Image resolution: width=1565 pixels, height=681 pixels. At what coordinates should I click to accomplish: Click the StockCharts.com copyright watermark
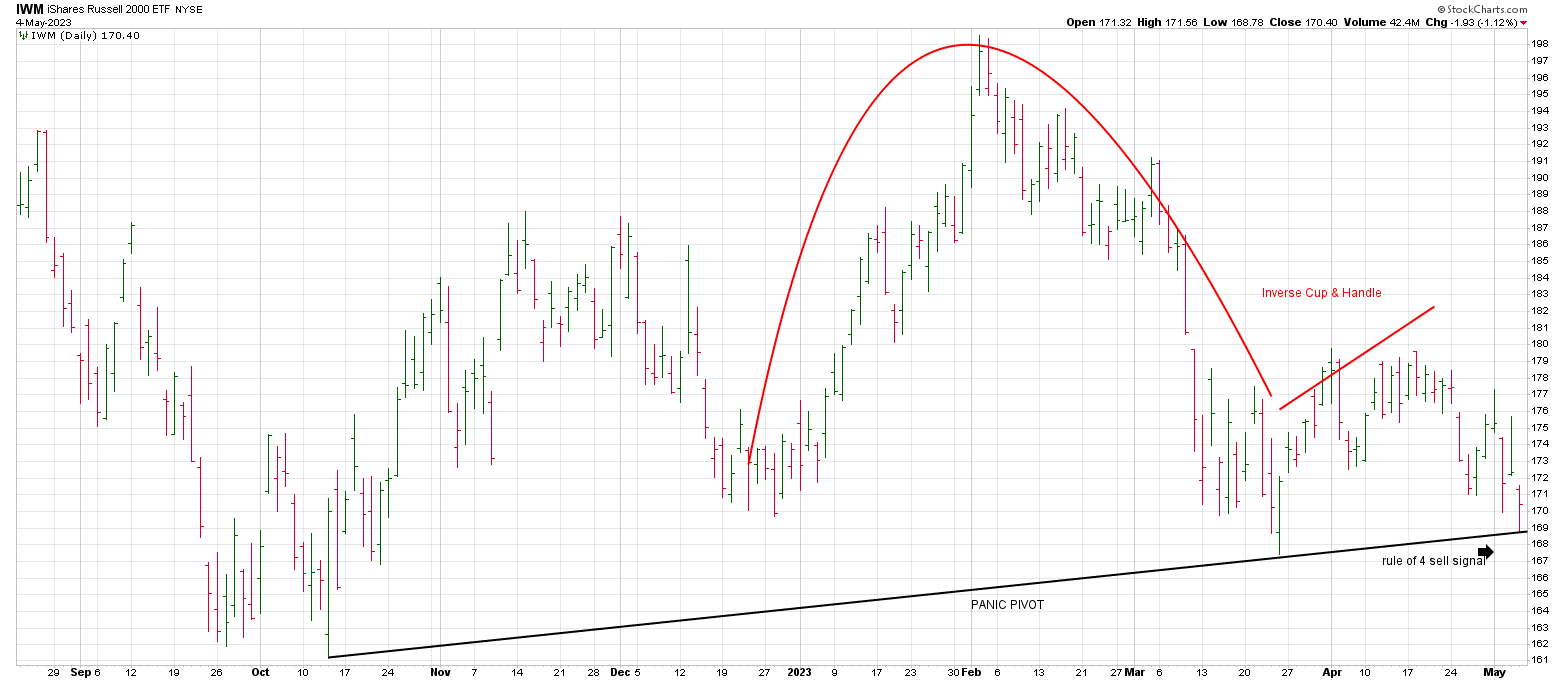pyautogui.click(x=1515, y=8)
